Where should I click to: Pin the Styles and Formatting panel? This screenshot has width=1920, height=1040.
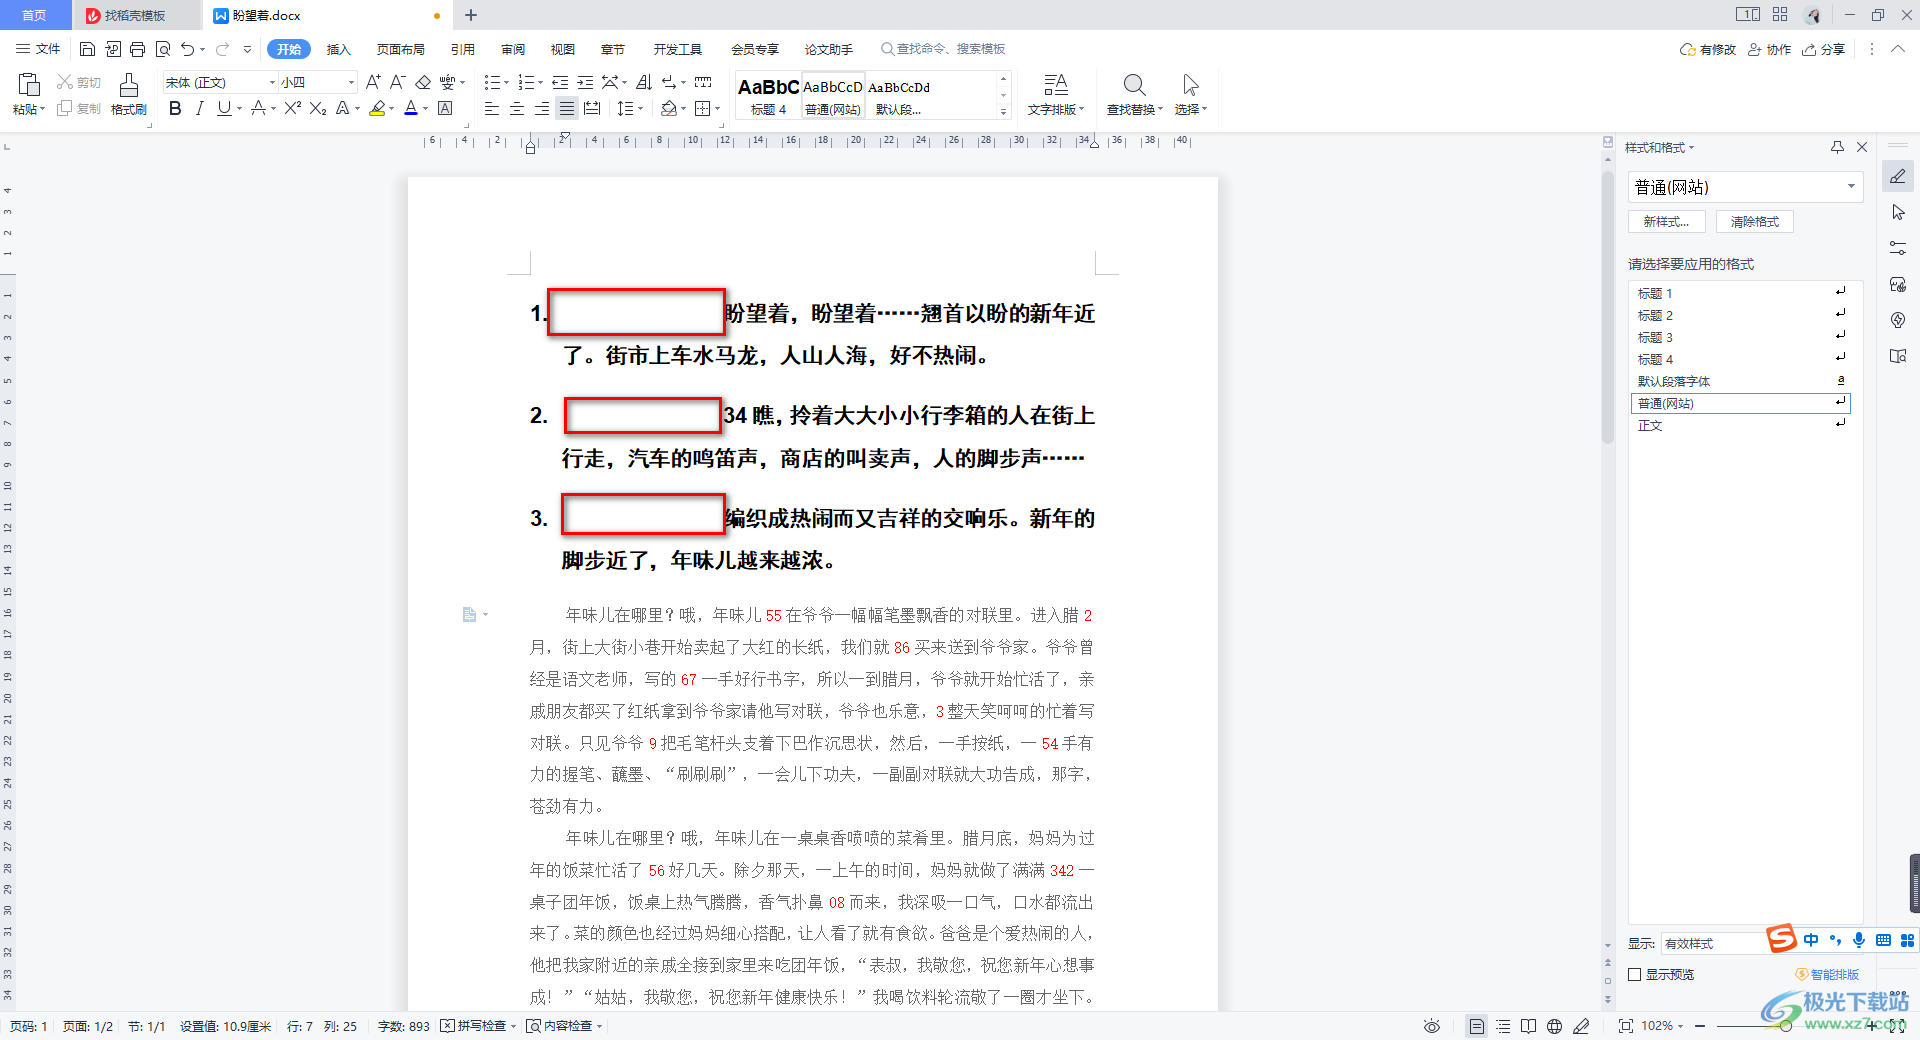click(x=1837, y=147)
